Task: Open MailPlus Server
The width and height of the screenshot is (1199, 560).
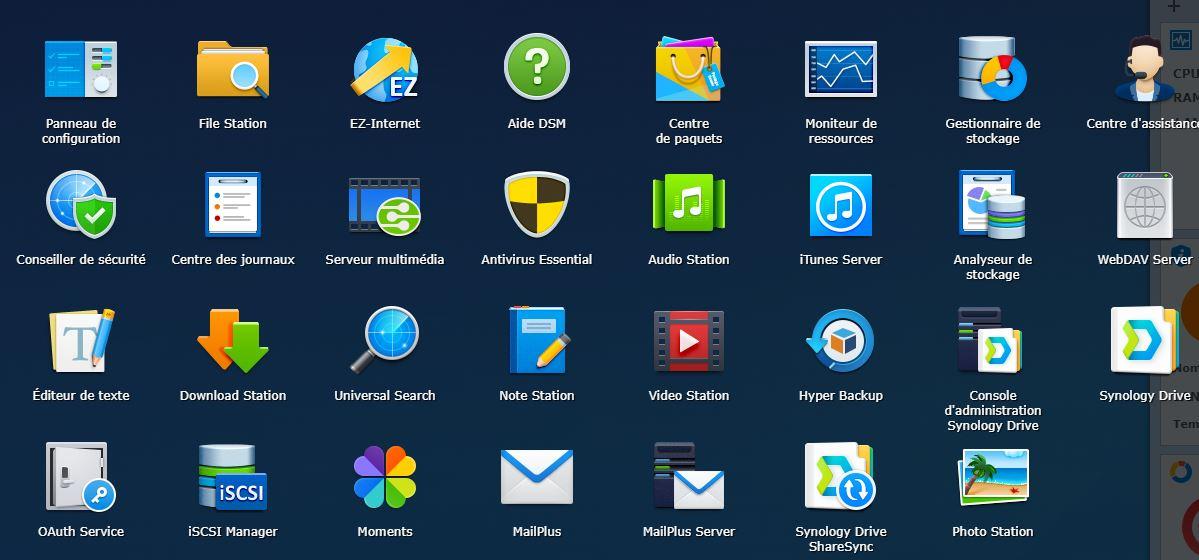Action: (689, 476)
